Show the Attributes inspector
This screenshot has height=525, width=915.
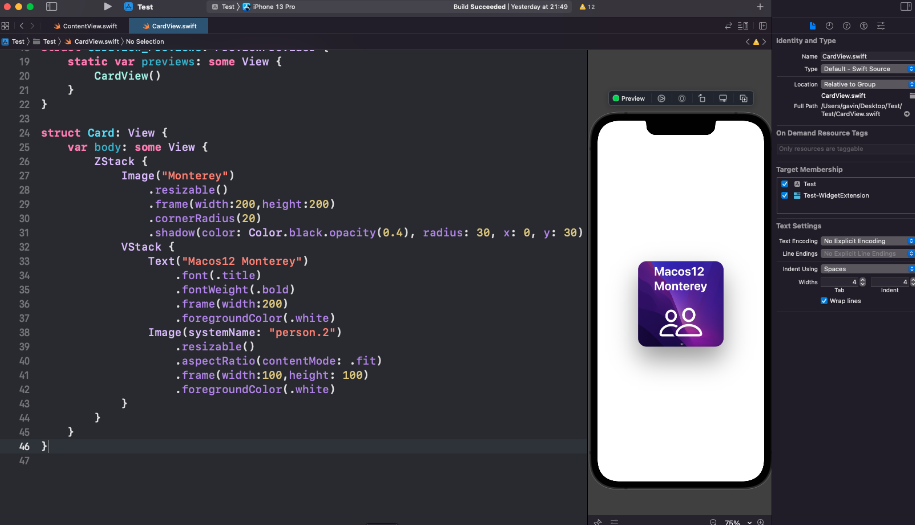coord(881,26)
